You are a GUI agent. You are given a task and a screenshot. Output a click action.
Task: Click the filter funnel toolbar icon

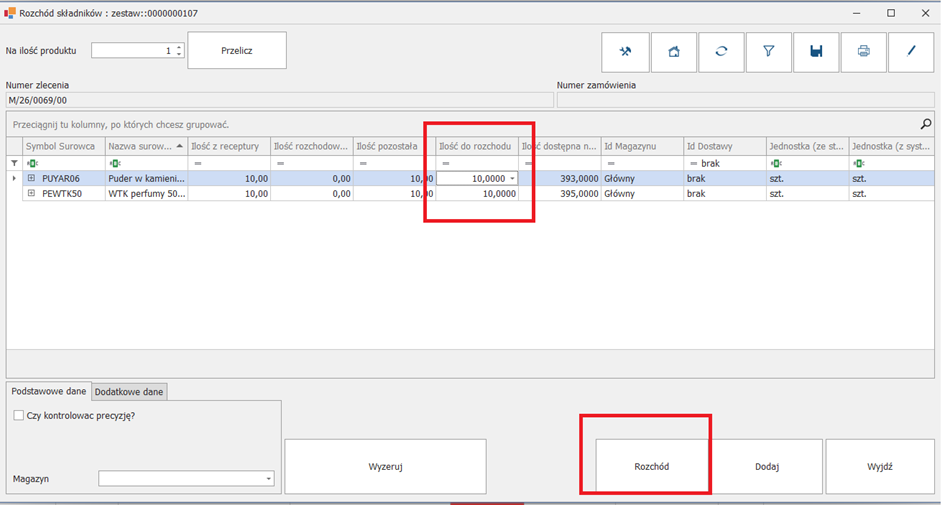pos(769,52)
